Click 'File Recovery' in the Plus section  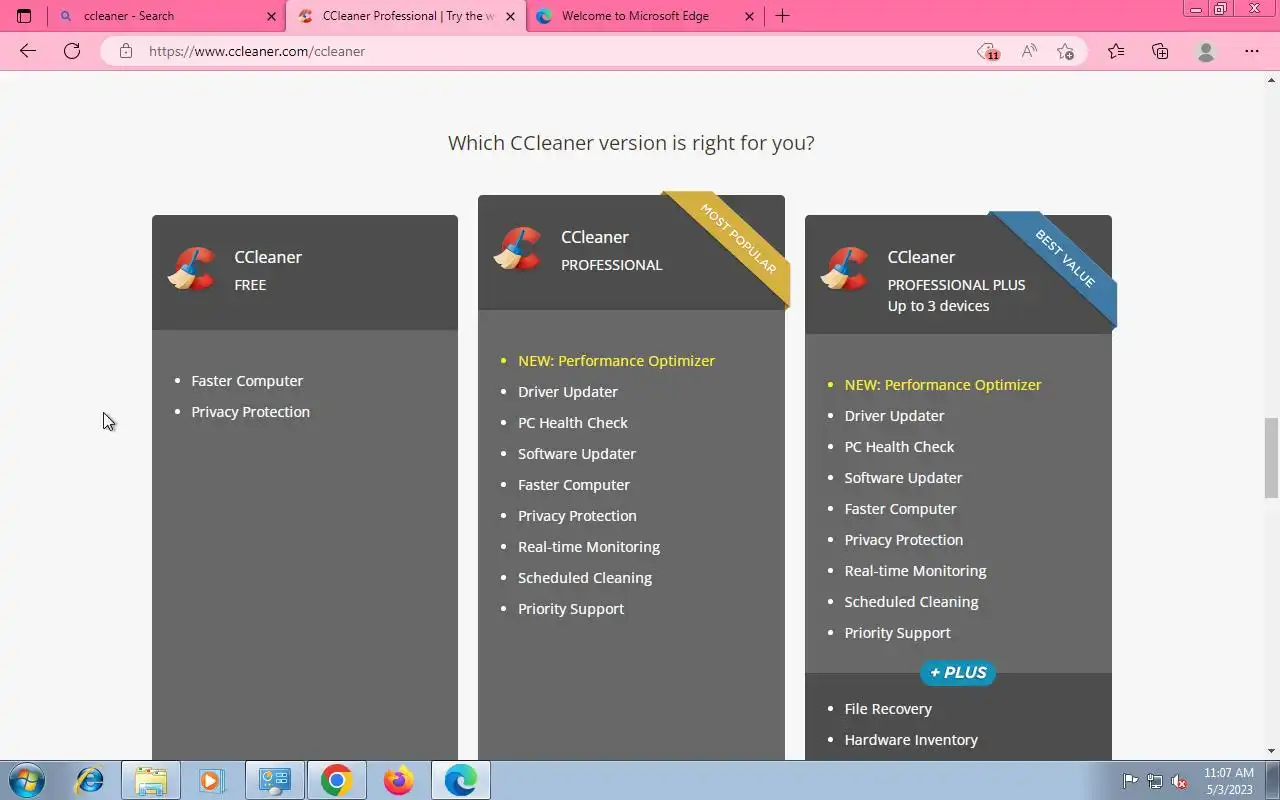(x=888, y=709)
